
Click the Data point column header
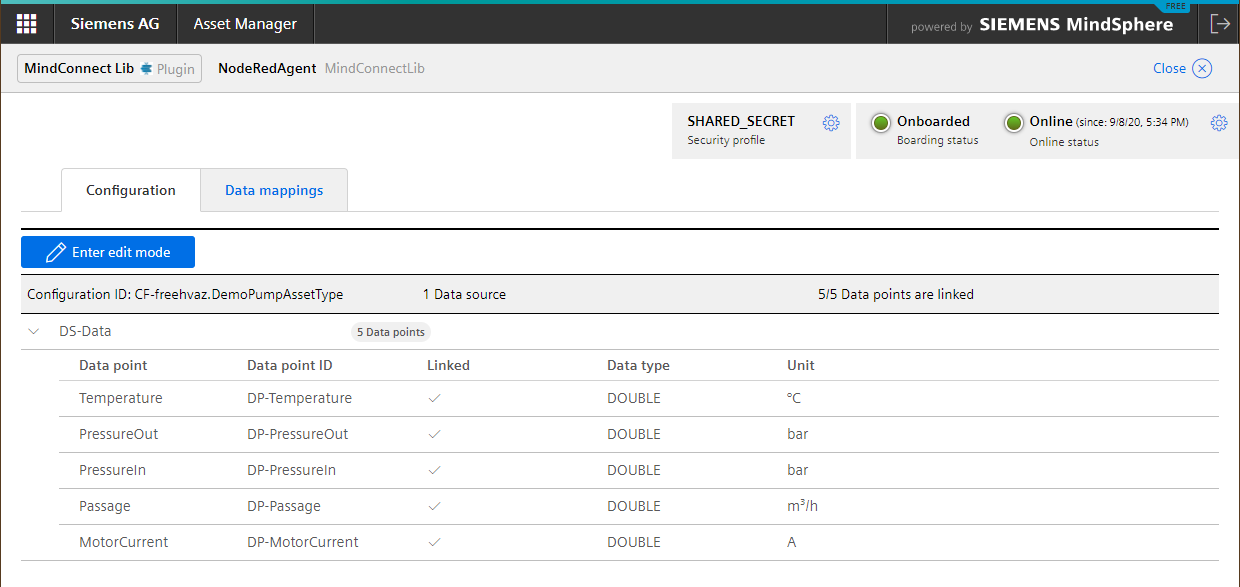click(x=113, y=366)
